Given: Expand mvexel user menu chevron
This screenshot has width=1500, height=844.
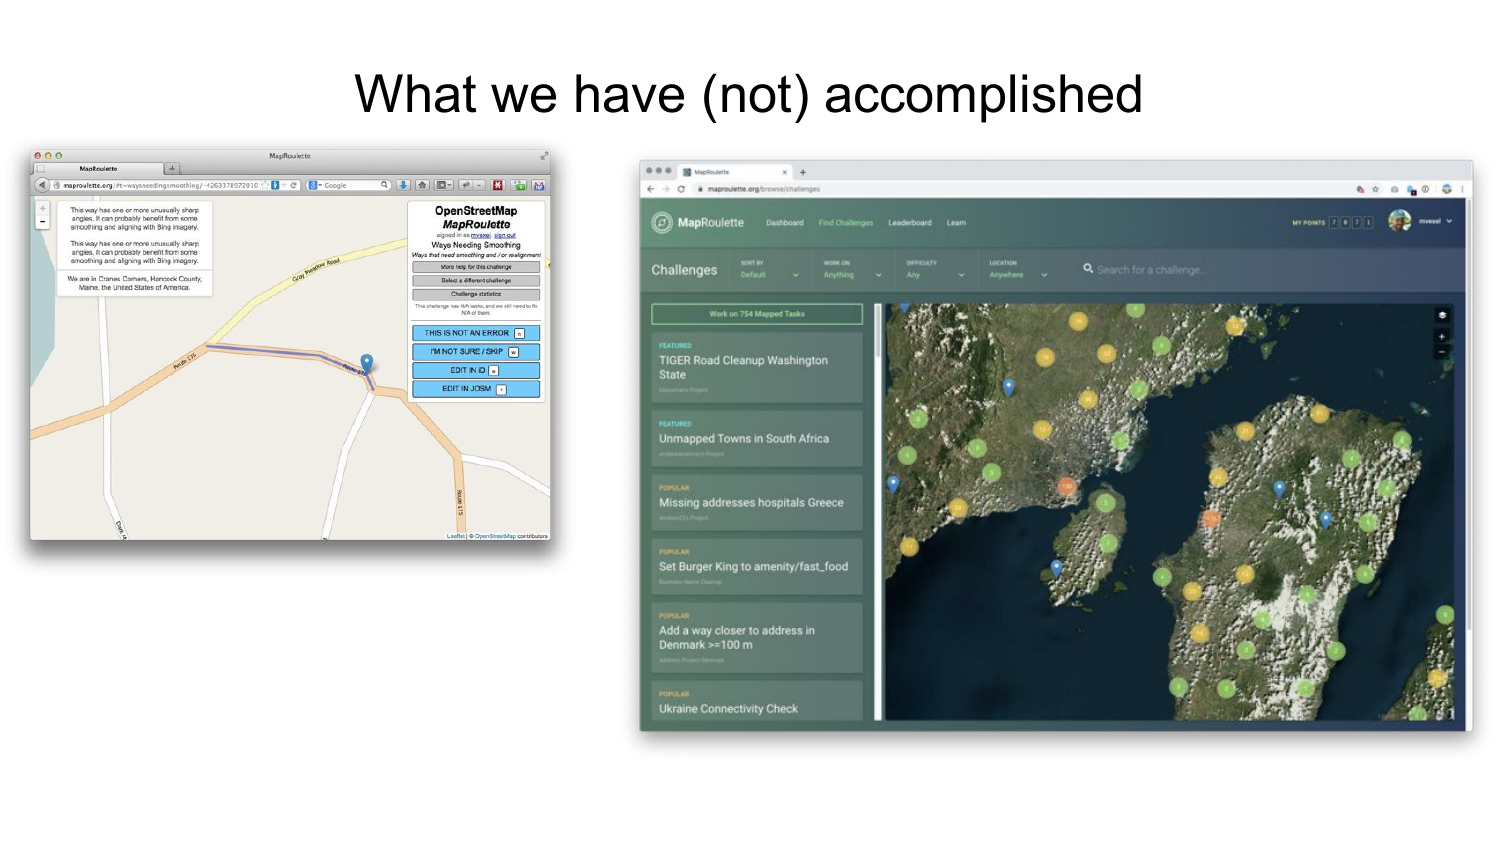Looking at the screenshot, I should coord(1449,221).
